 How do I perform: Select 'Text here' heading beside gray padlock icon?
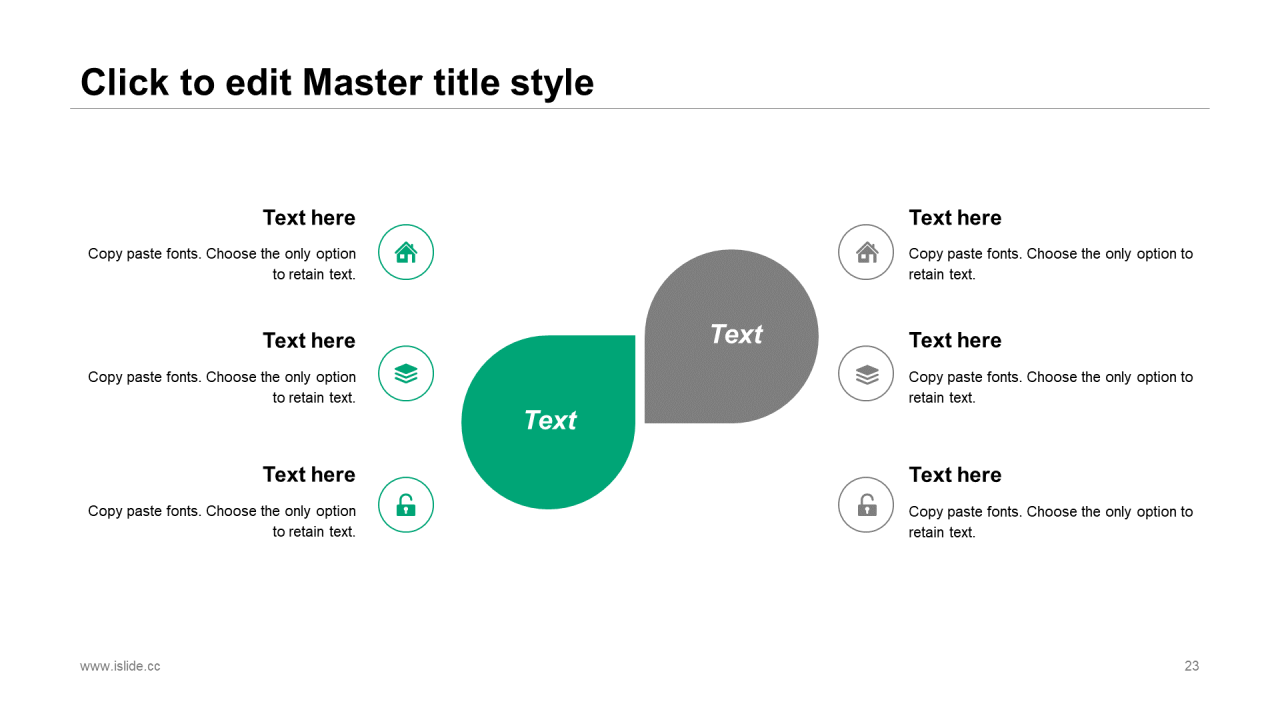(955, 475)
